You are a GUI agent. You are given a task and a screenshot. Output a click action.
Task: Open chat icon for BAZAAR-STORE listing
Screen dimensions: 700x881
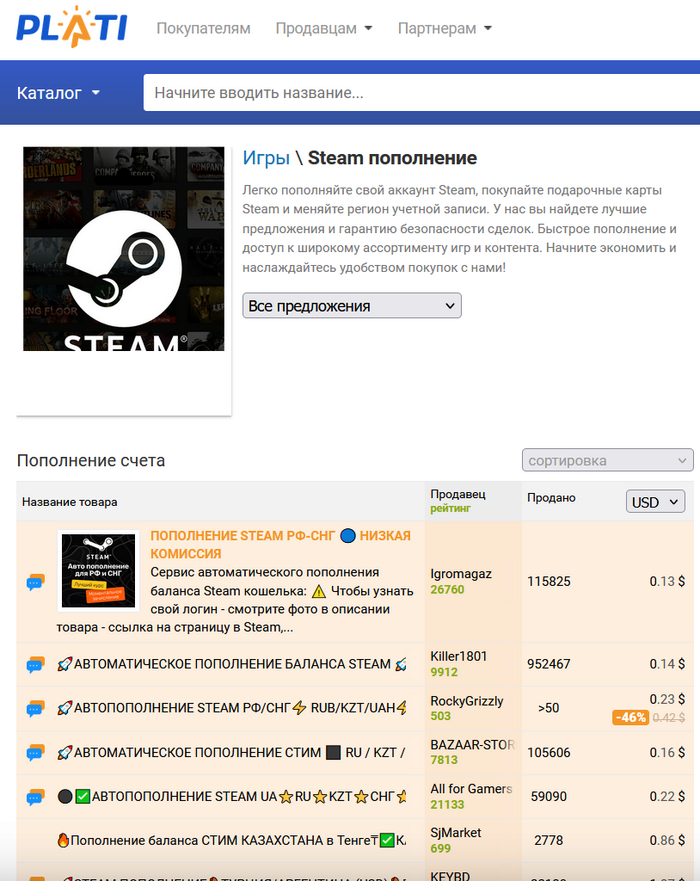click(x=35, y=752)
